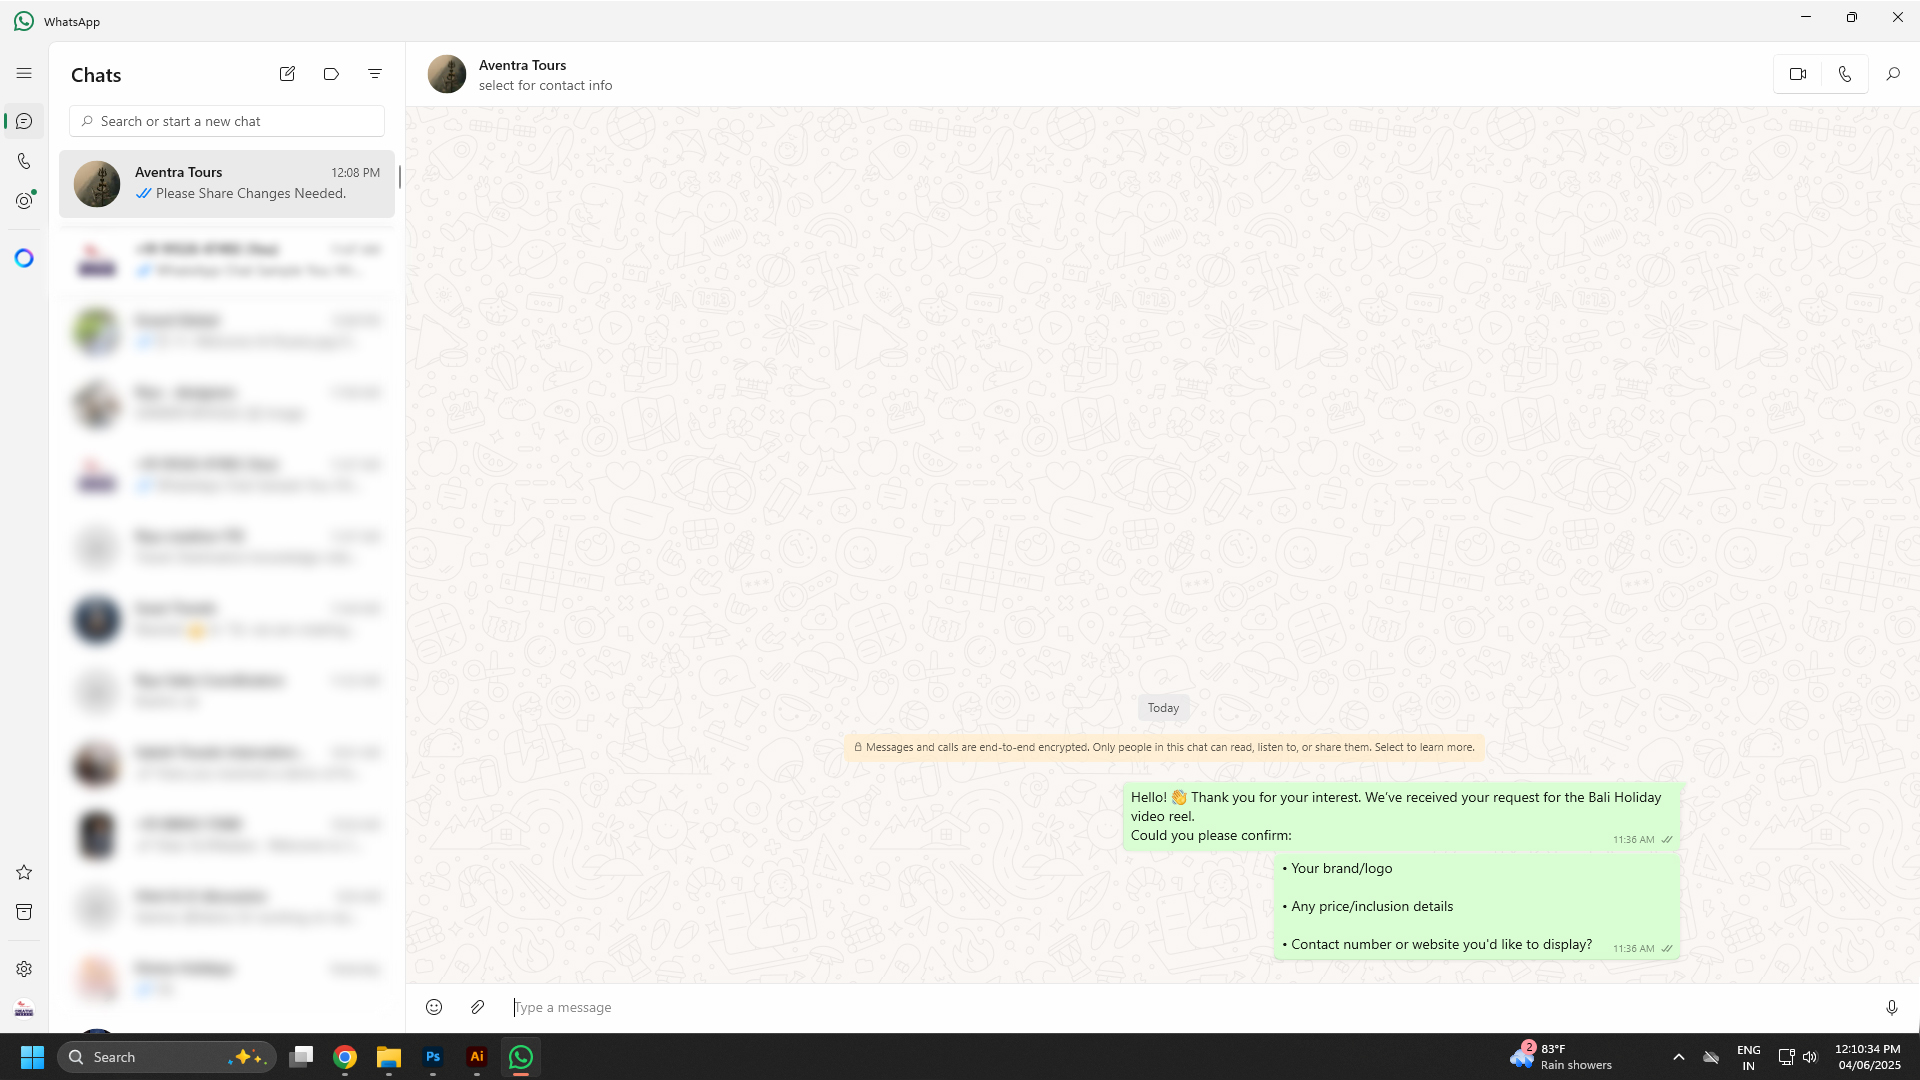Image resolution: width=1920 pixels, height=1080 pixels.
Task: Open your profile picture in sidebar
Action: tap(24, 1009)
